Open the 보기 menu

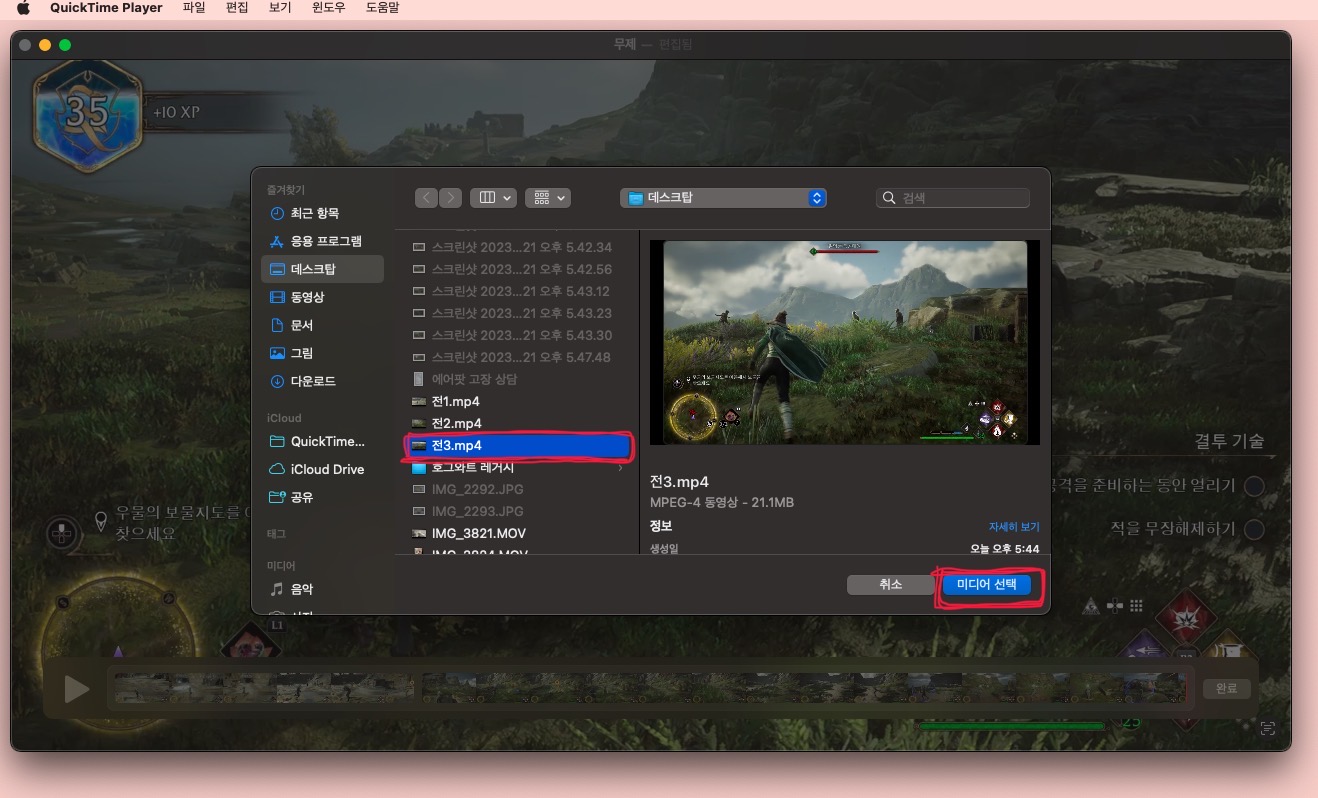[280, 8]
